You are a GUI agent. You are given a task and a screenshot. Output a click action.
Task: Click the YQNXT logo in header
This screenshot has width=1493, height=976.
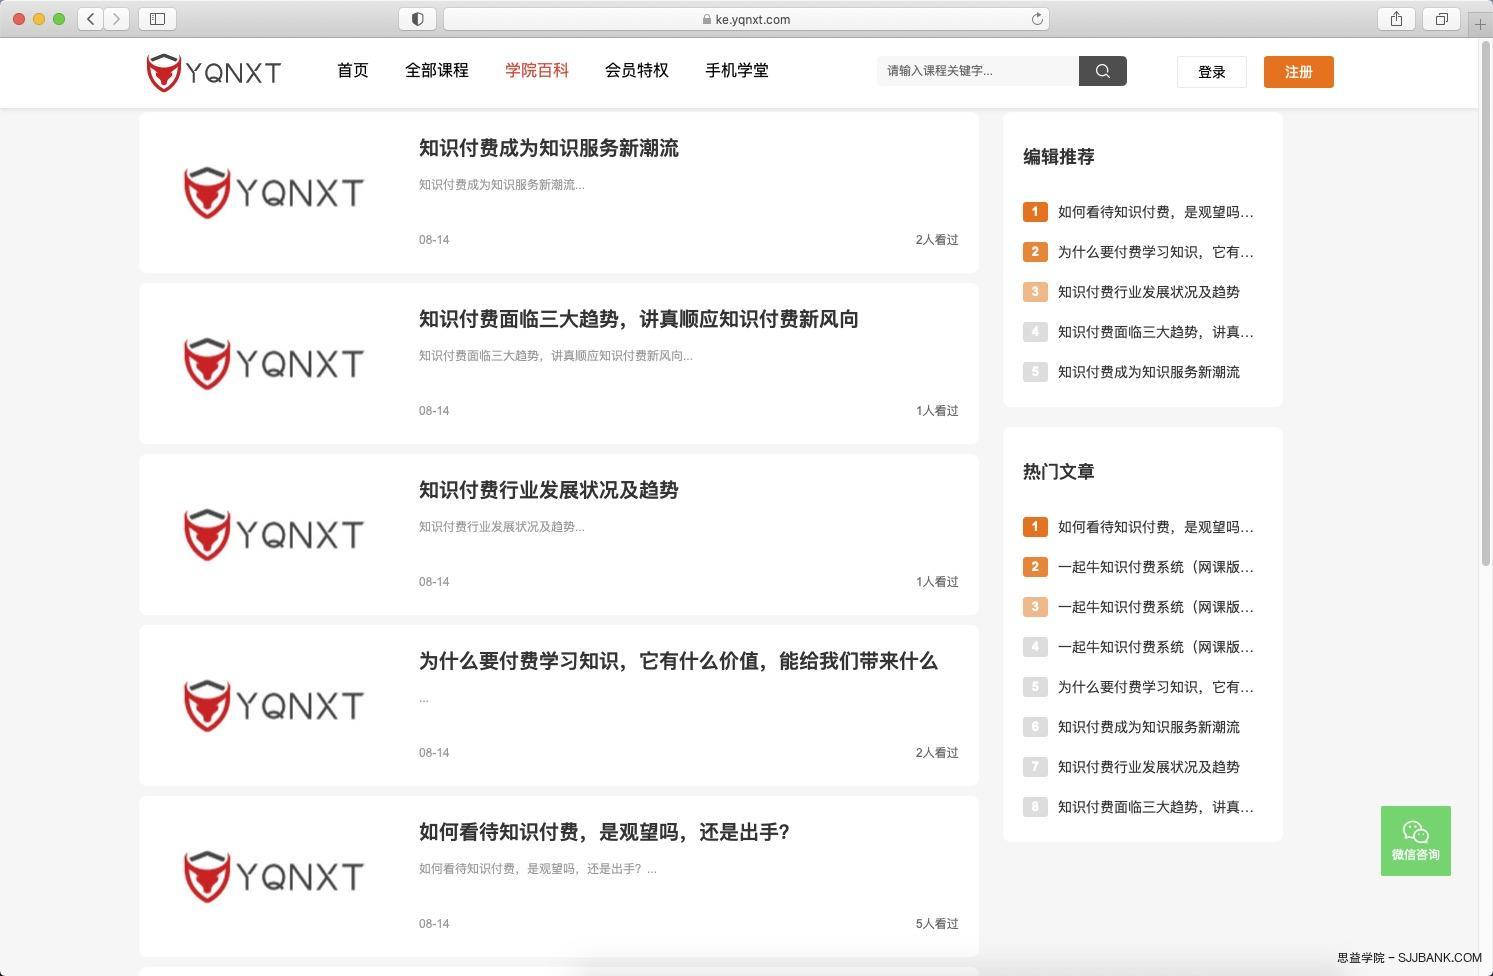coord(214,72)
